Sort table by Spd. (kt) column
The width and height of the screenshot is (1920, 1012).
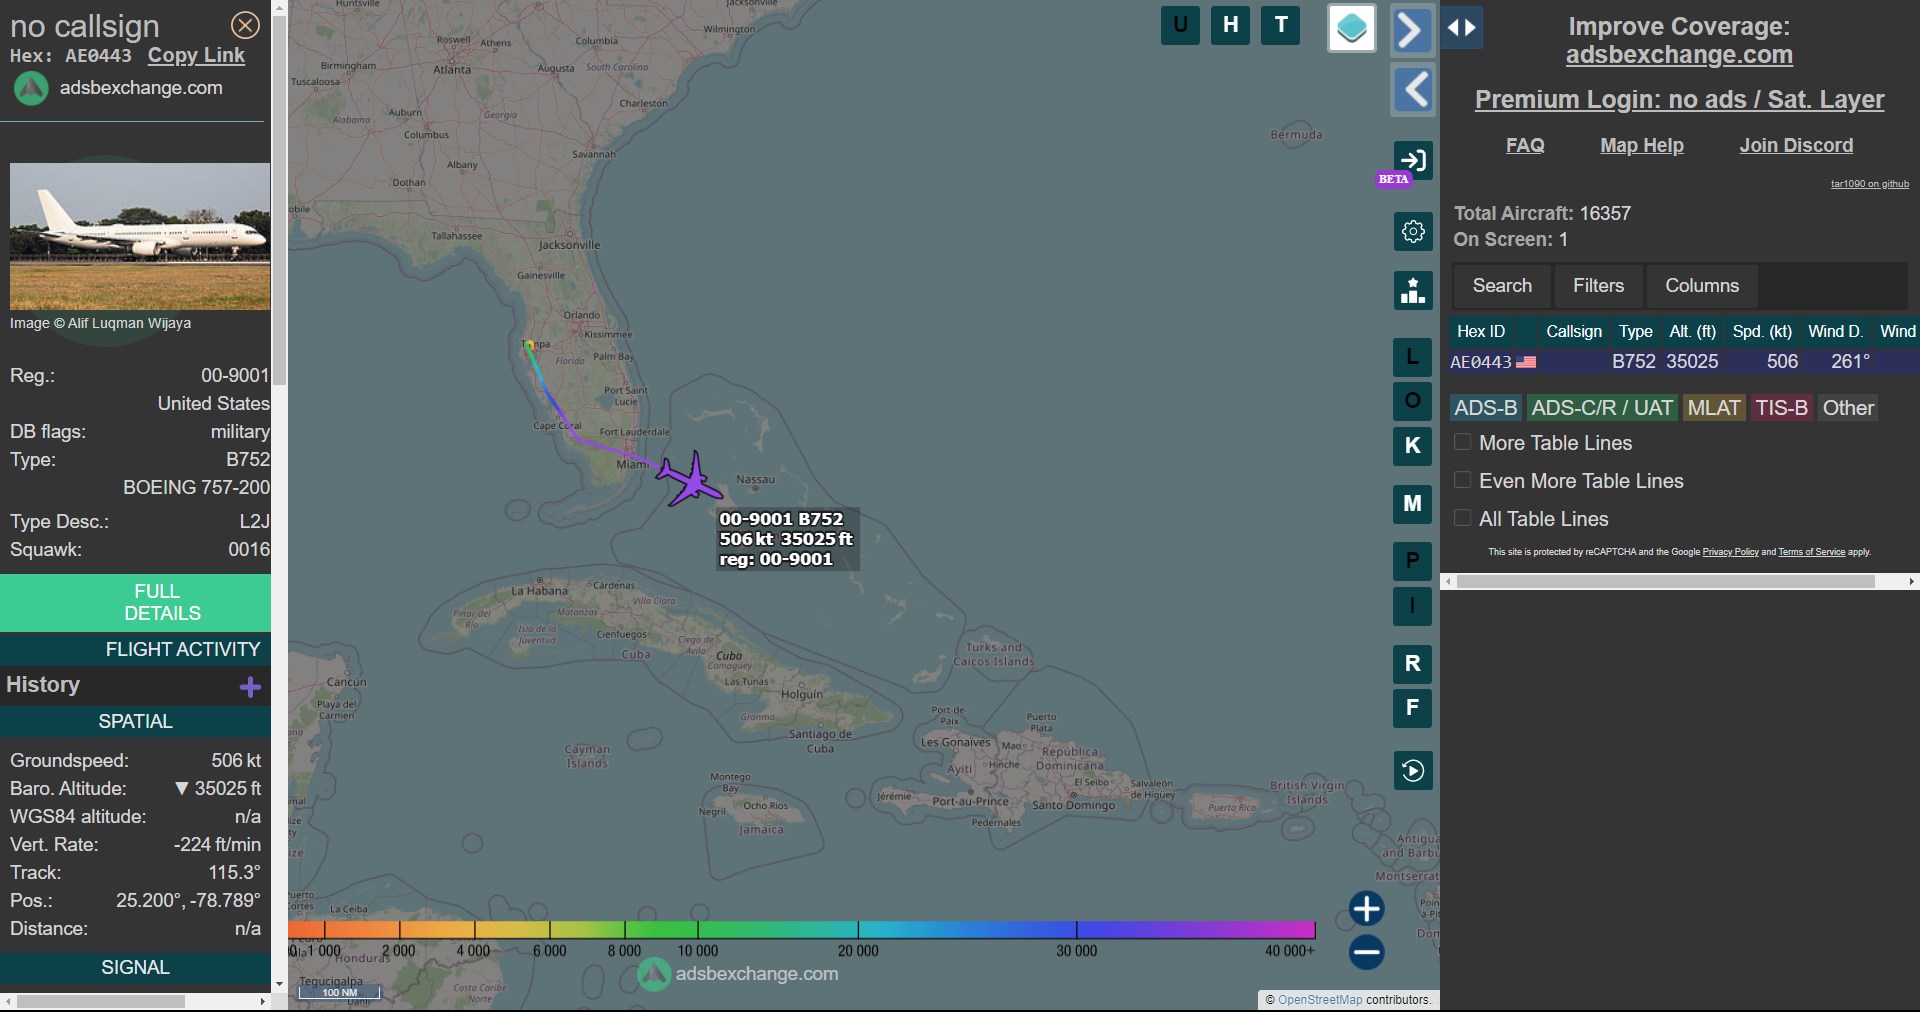tap(1763, 331)
